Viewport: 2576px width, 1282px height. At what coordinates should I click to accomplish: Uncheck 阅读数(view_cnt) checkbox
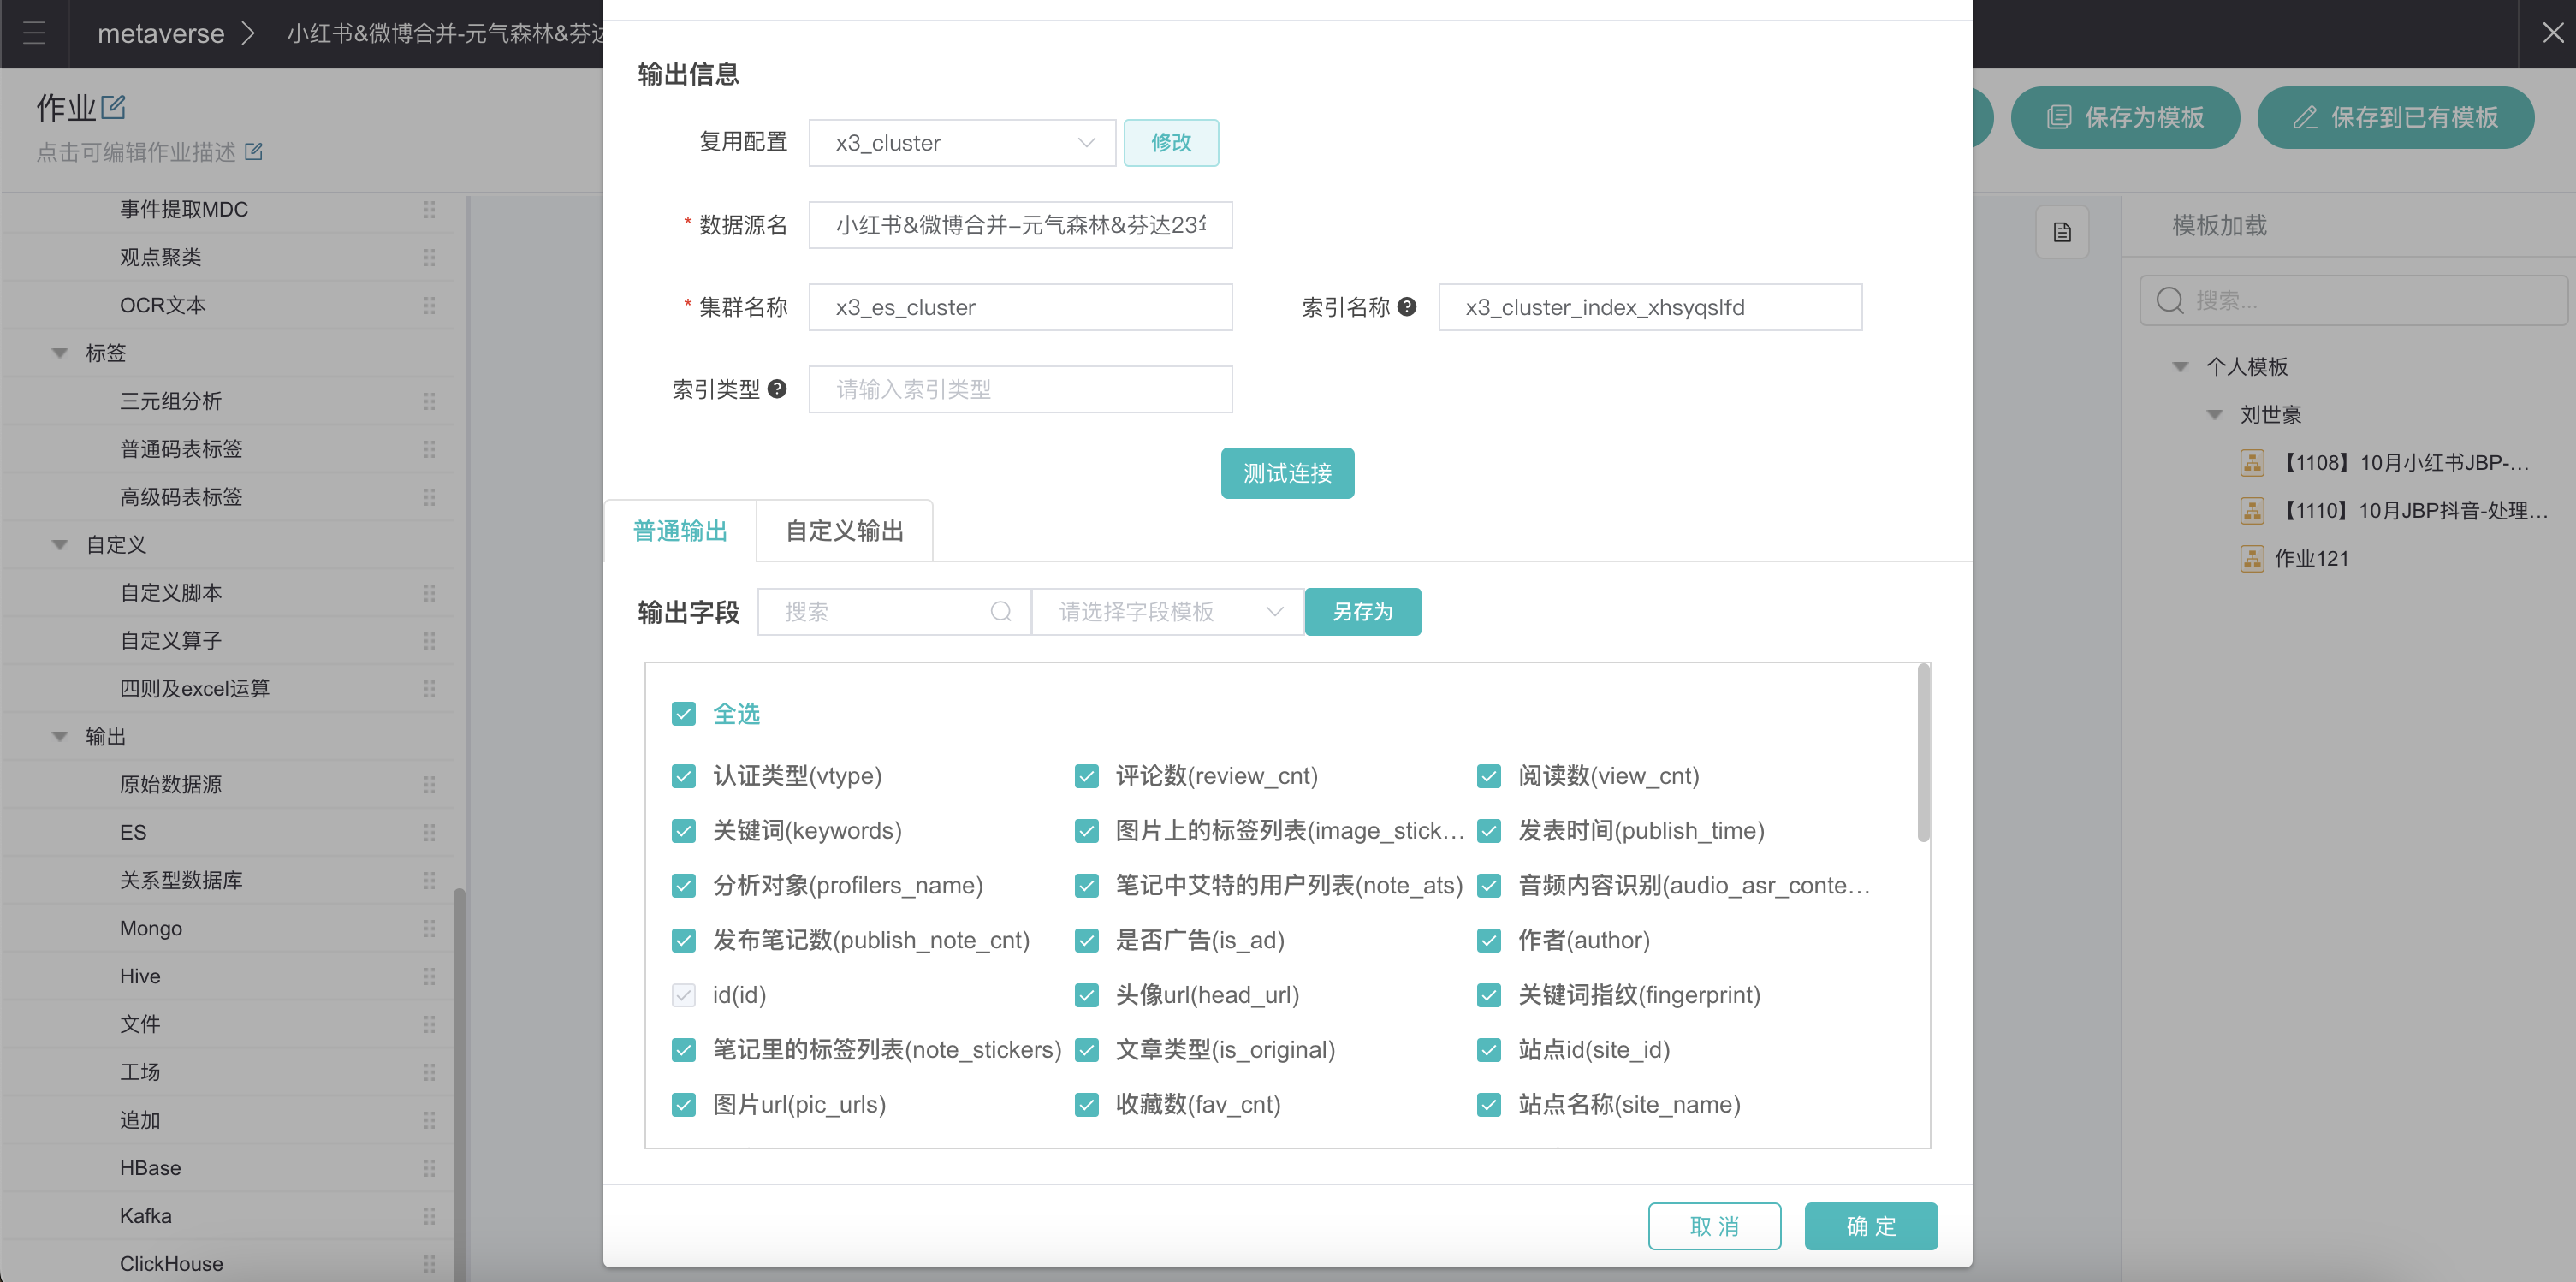[1489, 776]
